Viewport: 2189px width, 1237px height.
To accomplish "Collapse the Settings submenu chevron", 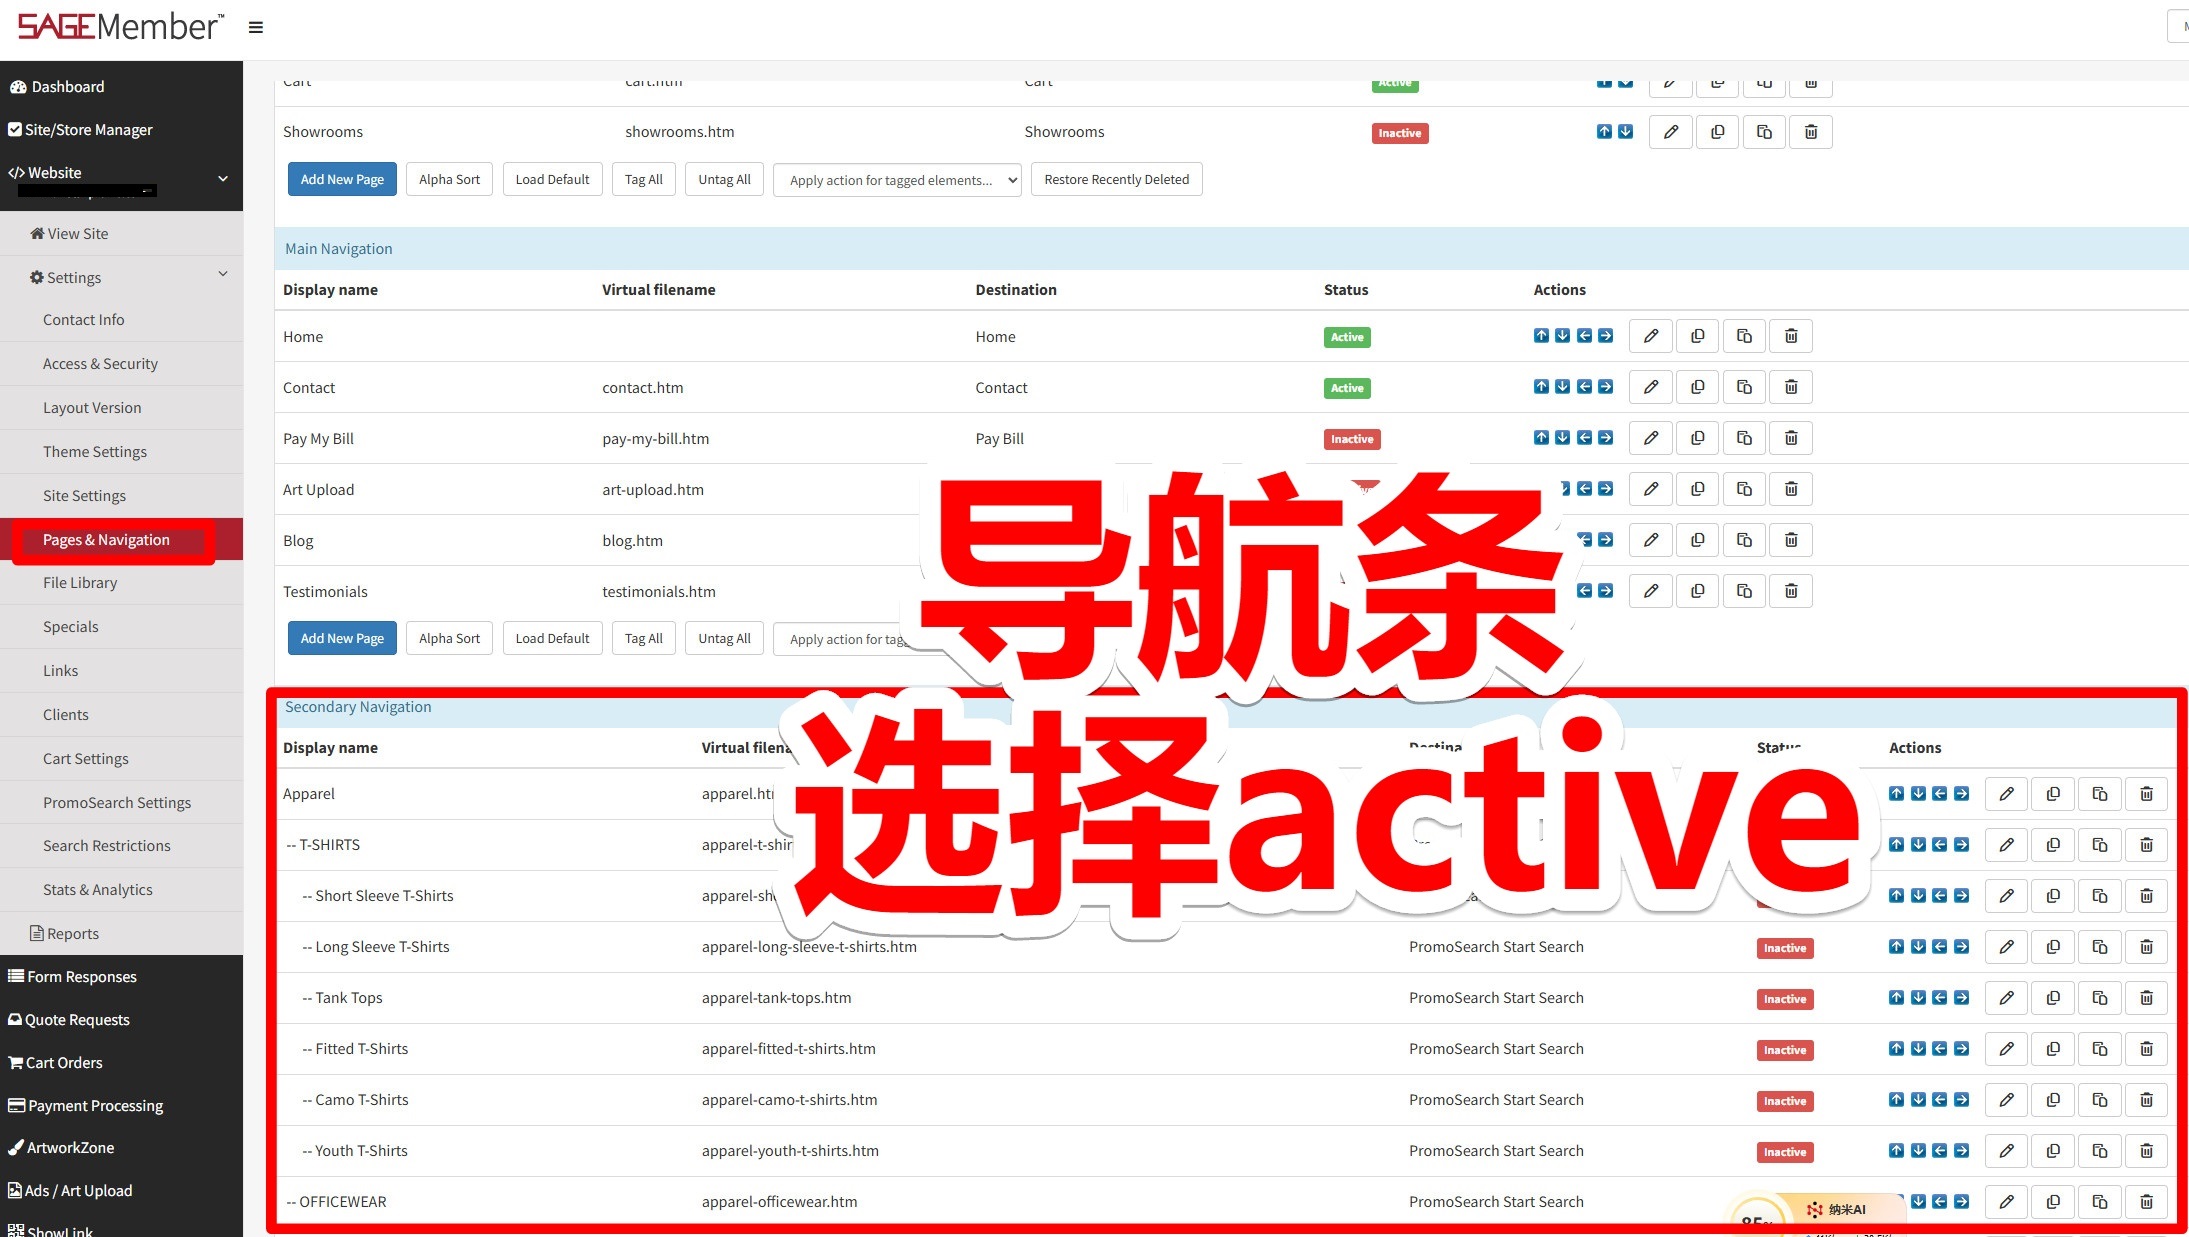I will click(x=223, y=274).
